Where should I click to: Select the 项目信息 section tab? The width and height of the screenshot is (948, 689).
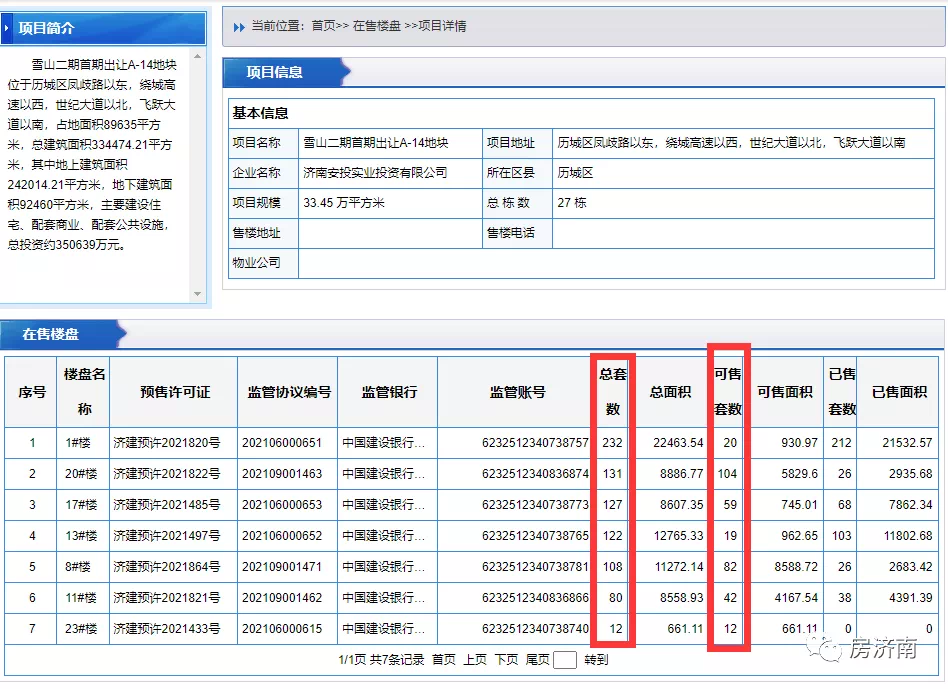click(x=275, y=72)
